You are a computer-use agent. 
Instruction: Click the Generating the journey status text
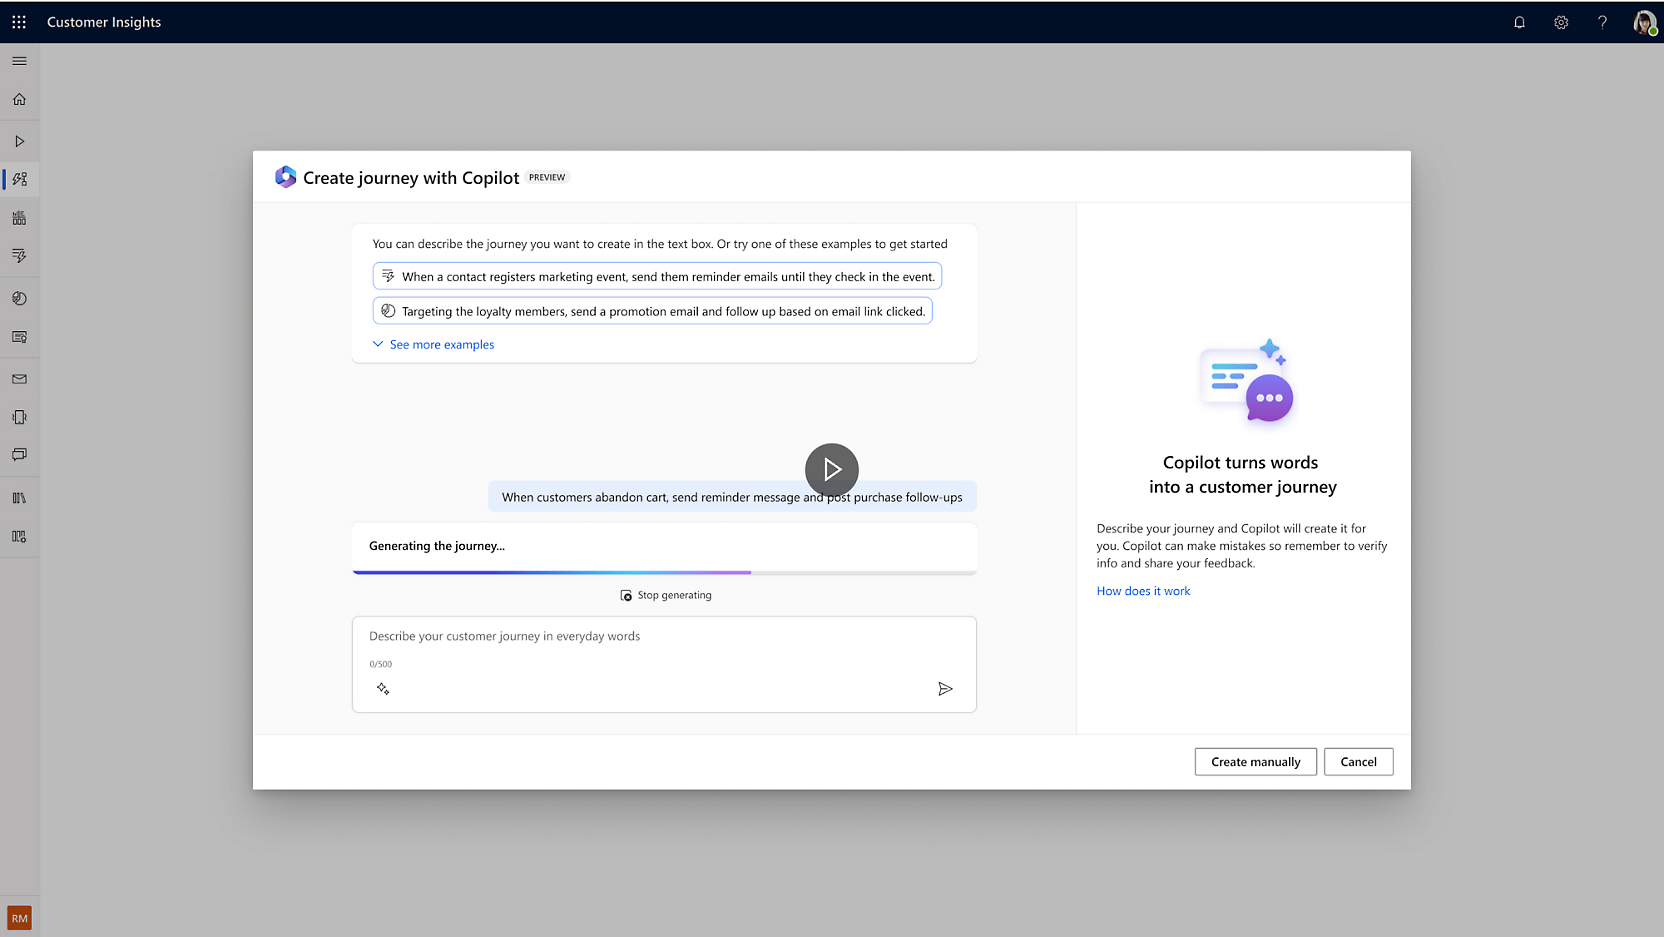[x=437, y=546]
